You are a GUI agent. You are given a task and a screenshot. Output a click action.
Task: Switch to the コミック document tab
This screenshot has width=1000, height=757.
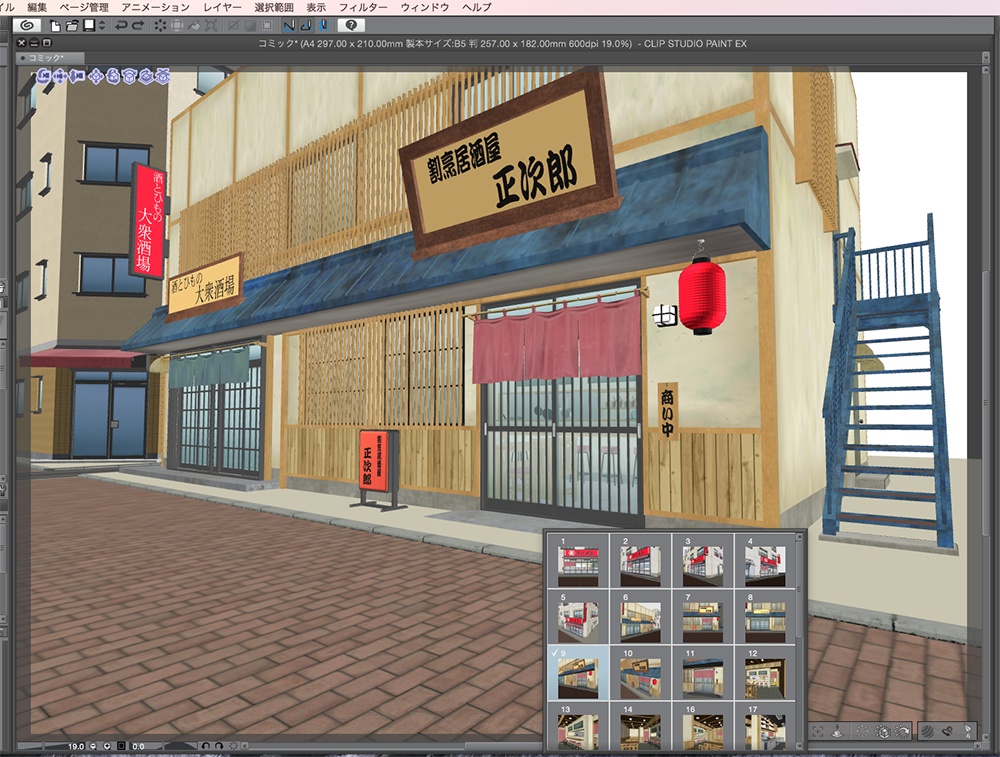46,58
